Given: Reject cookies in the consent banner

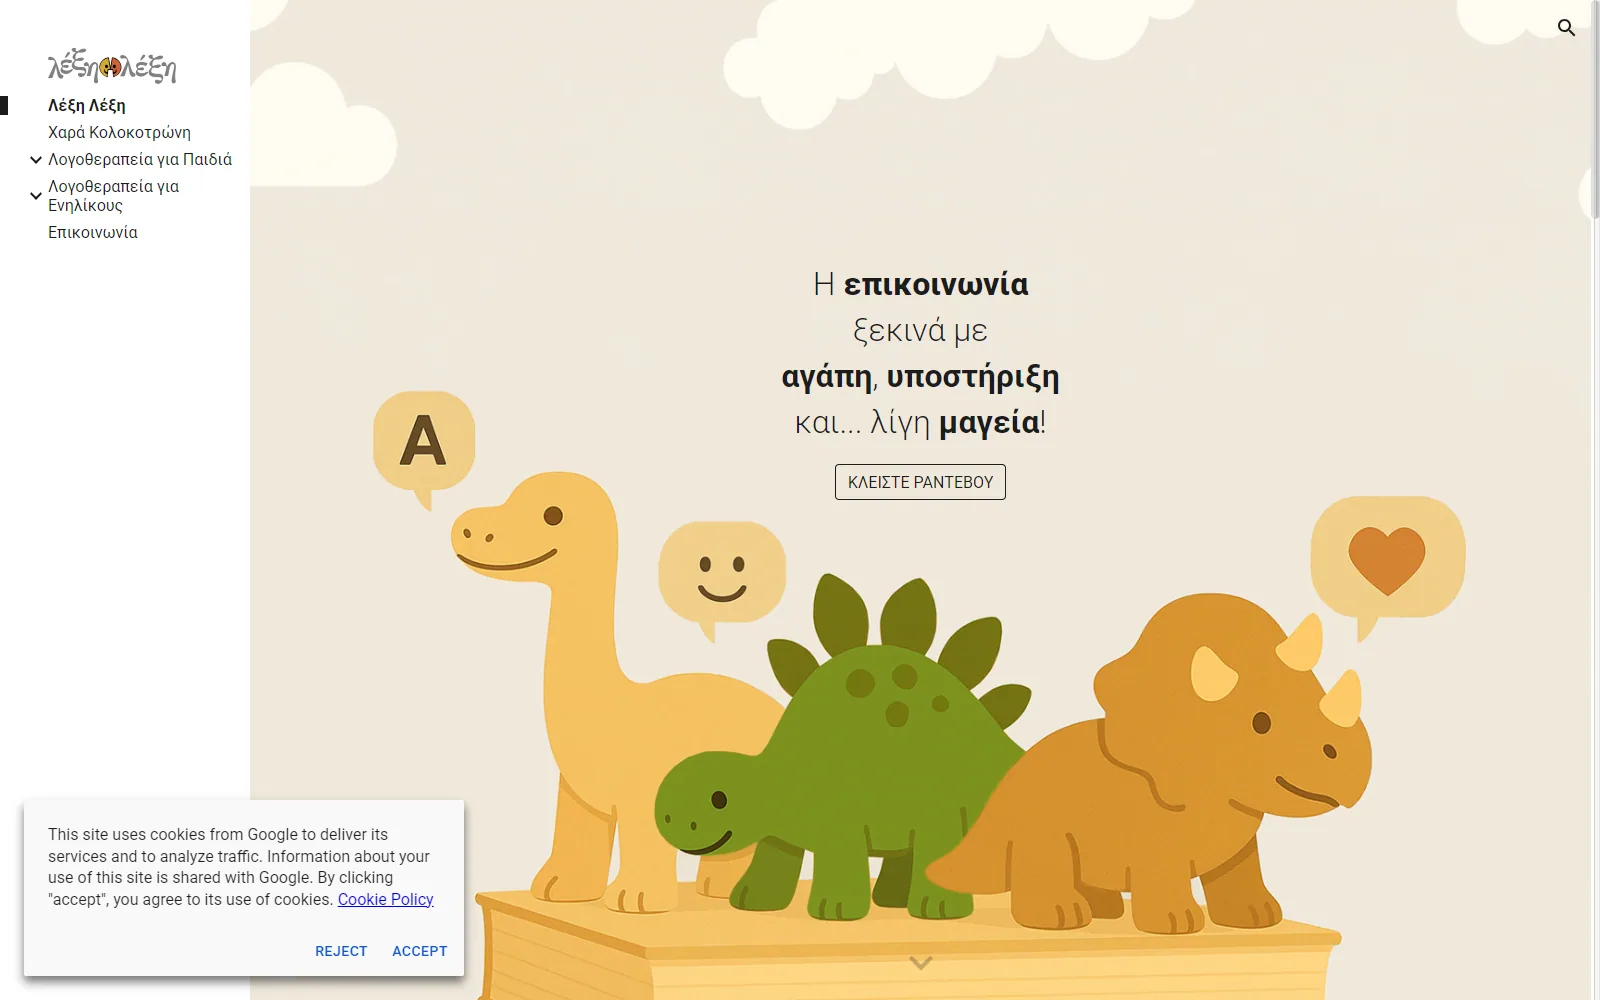Looking at the screenshot, I should (341, 951).
